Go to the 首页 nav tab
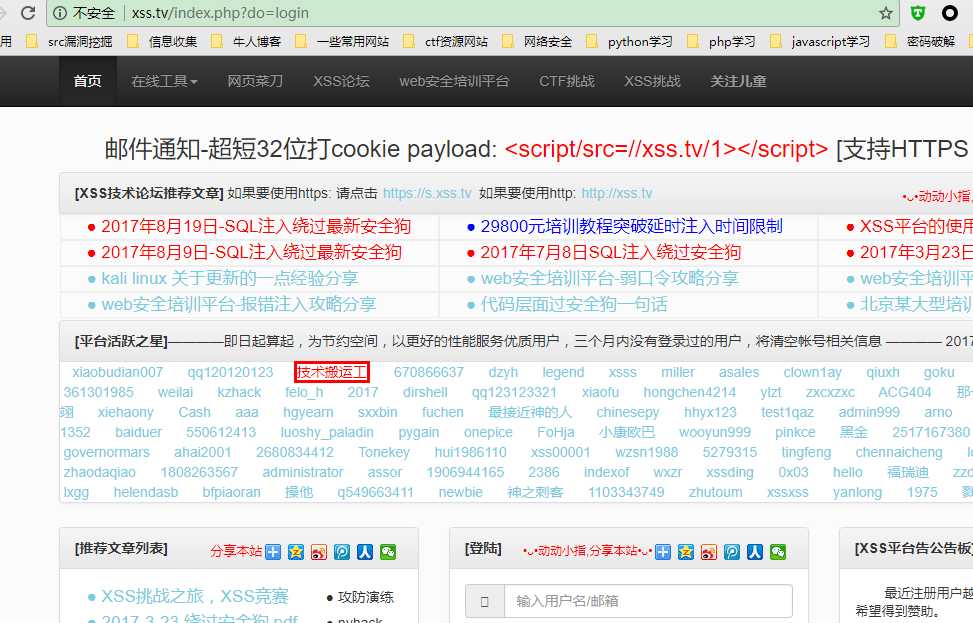This screenshot has width=973, height=623. [x=87, y=81]
